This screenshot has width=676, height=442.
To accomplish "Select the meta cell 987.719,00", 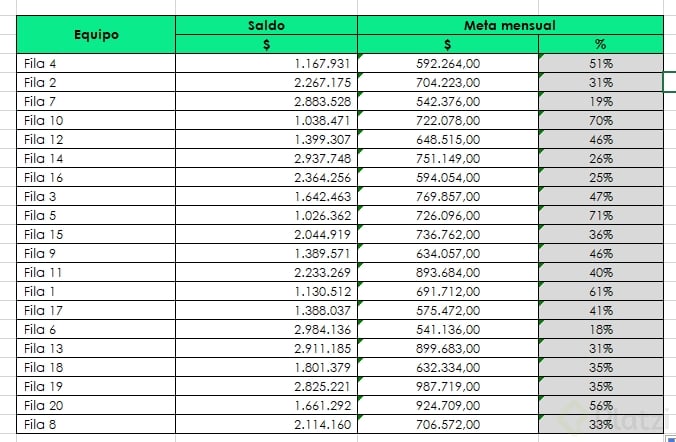I will [x=448, y=386].
